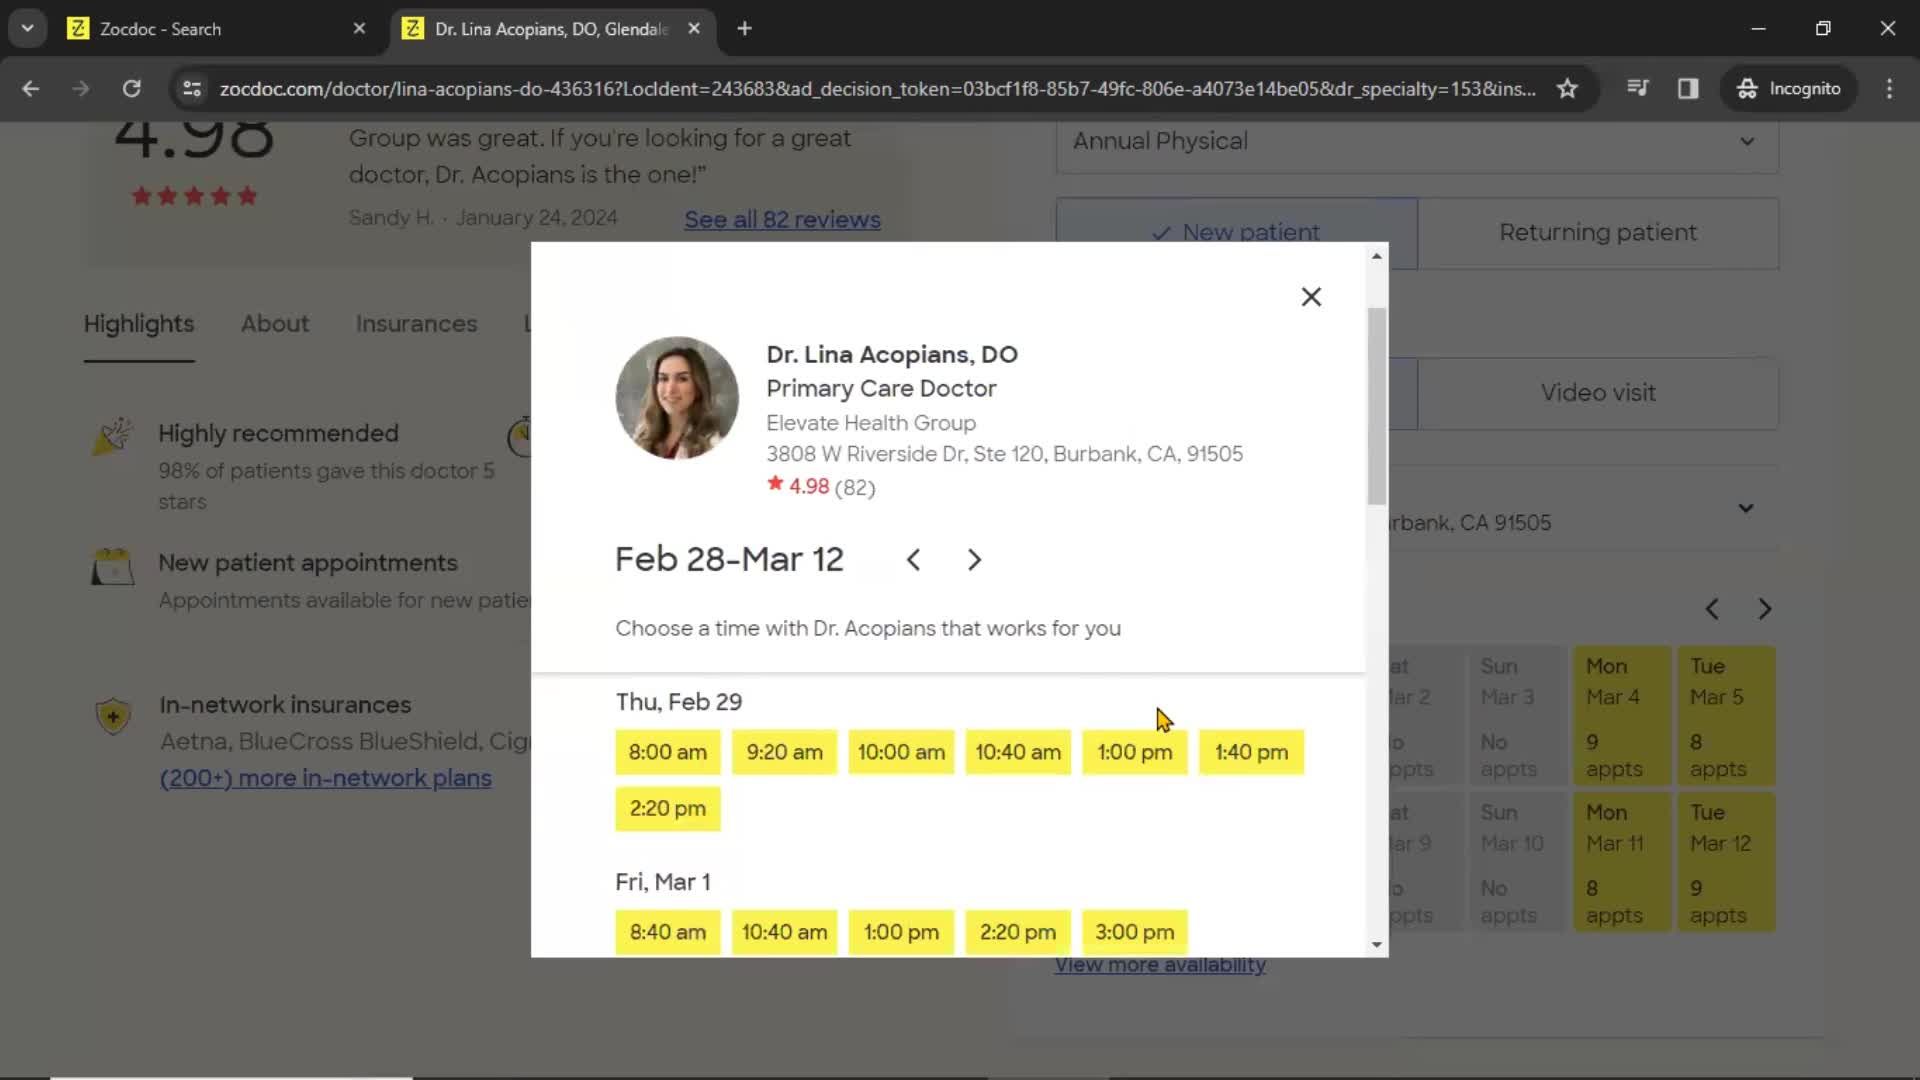Open Tue Mar 12 9 appts cell
Image resolution: width=1920 pixels, height=1080 pixels.
pos(1725,862)
